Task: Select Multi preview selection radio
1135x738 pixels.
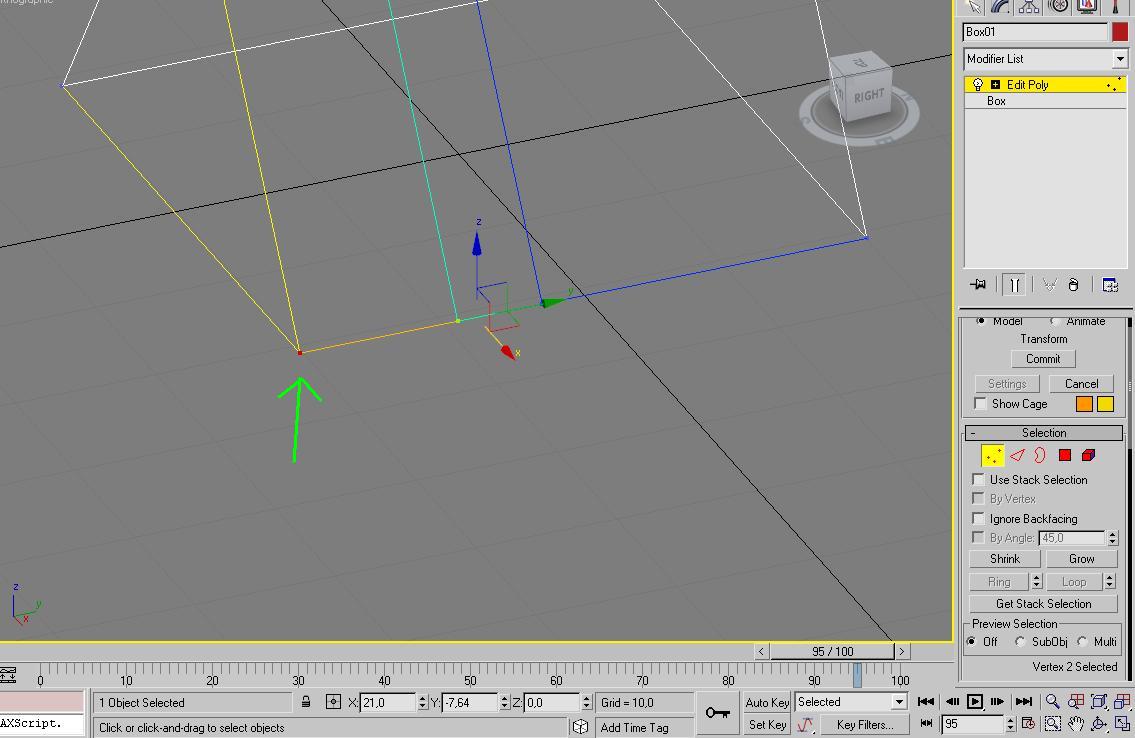Action: pyautogui.click(x=1082, y=642)
